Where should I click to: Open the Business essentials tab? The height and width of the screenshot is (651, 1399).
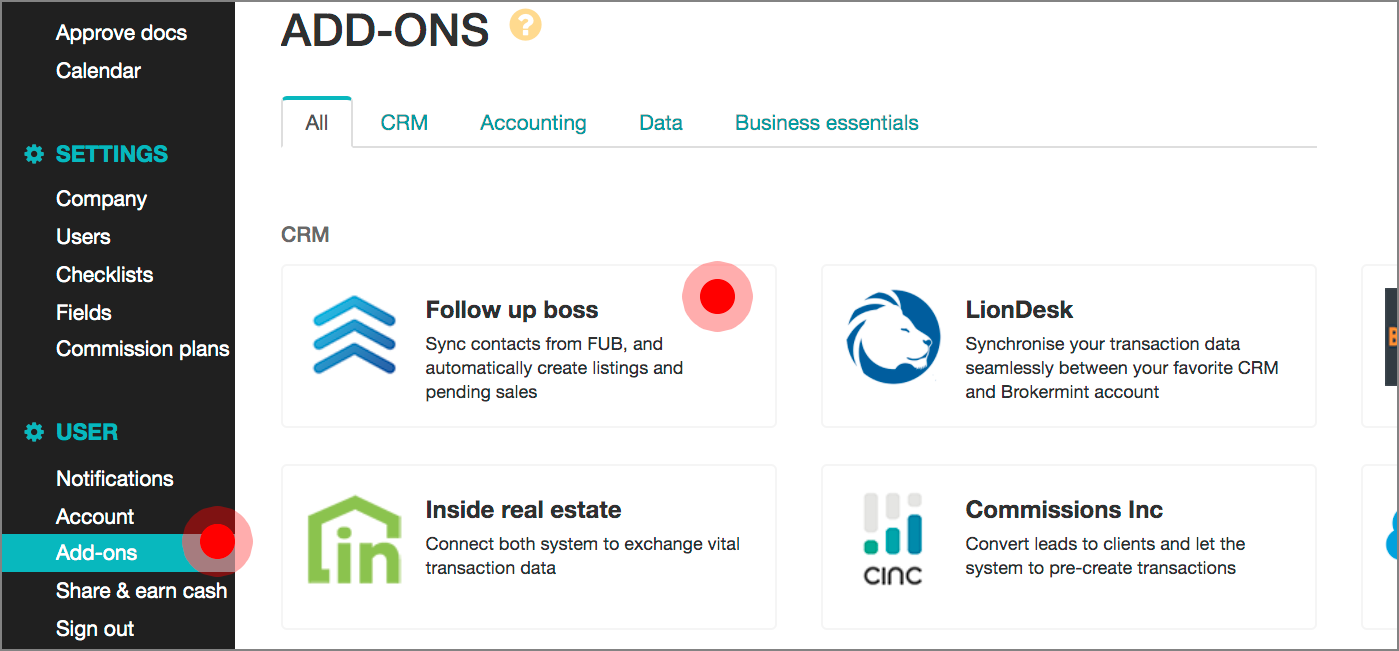pos(826,123)
